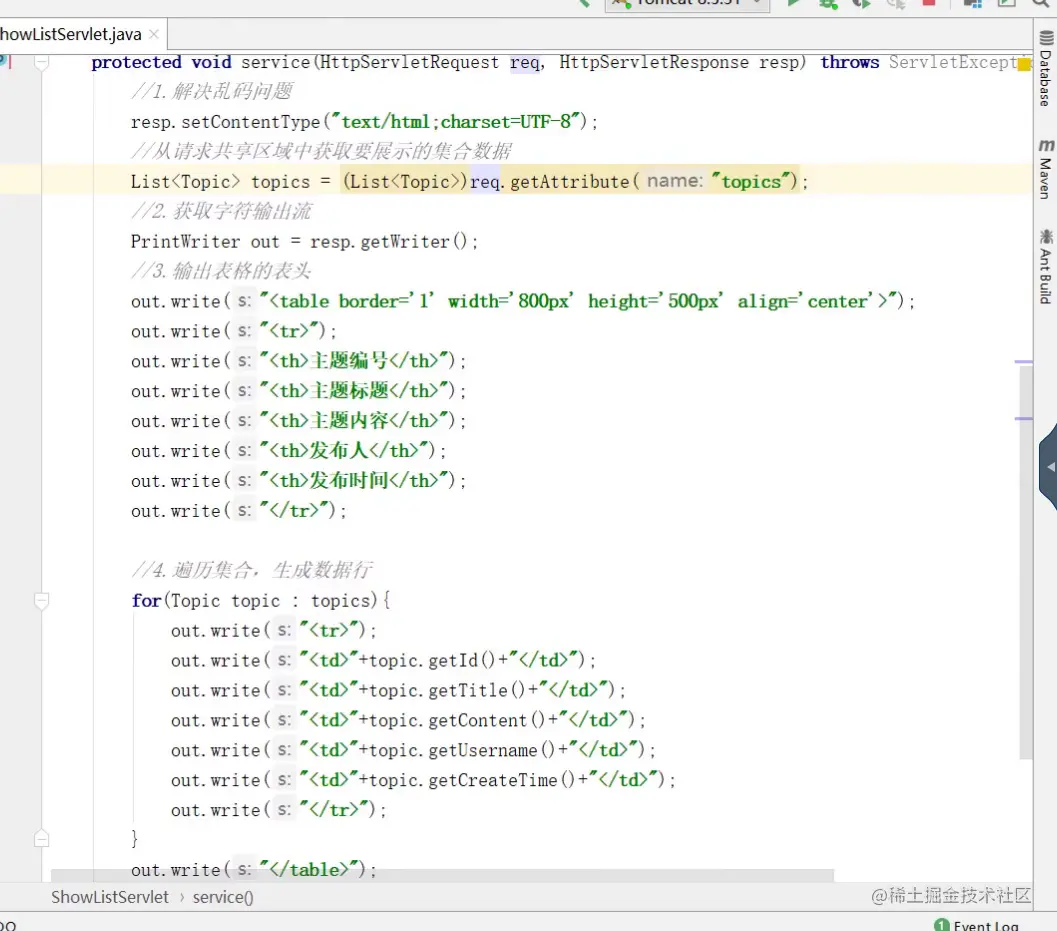Click the comment //1. 解决乱码问题

212,92
